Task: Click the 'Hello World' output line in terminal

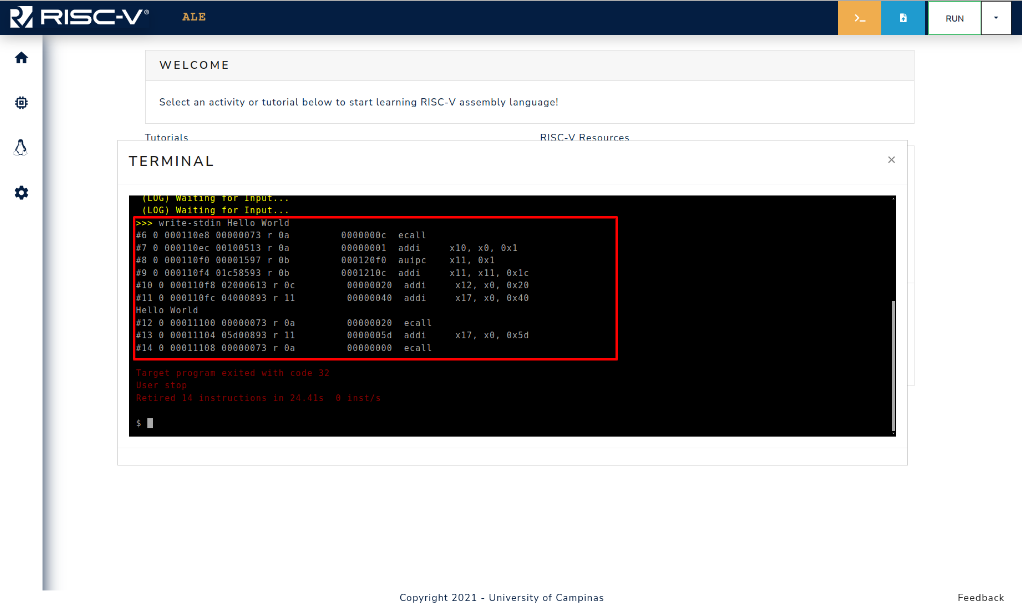Action: click(x=167, y=310)
